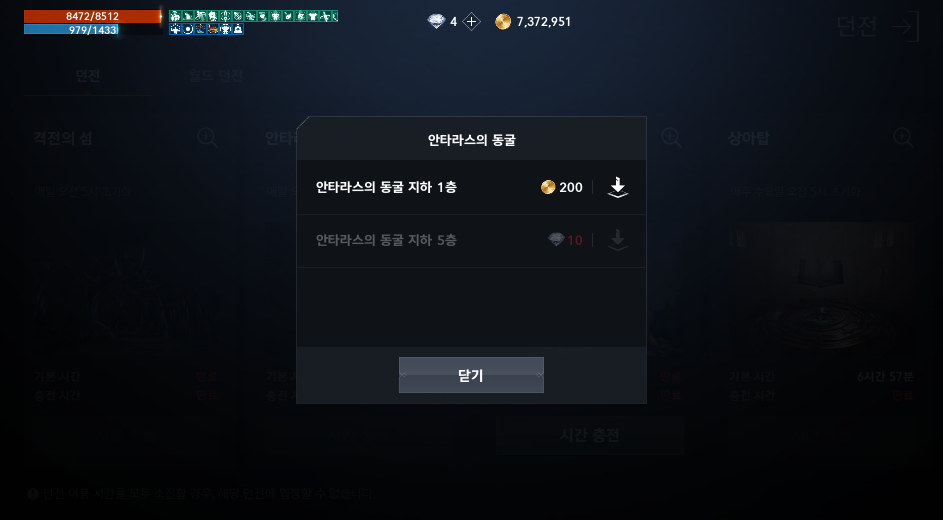Close the dialog with the 닫기 button
Screen dimensions: 943x520
pyautogui.click(x=471, y=375)
